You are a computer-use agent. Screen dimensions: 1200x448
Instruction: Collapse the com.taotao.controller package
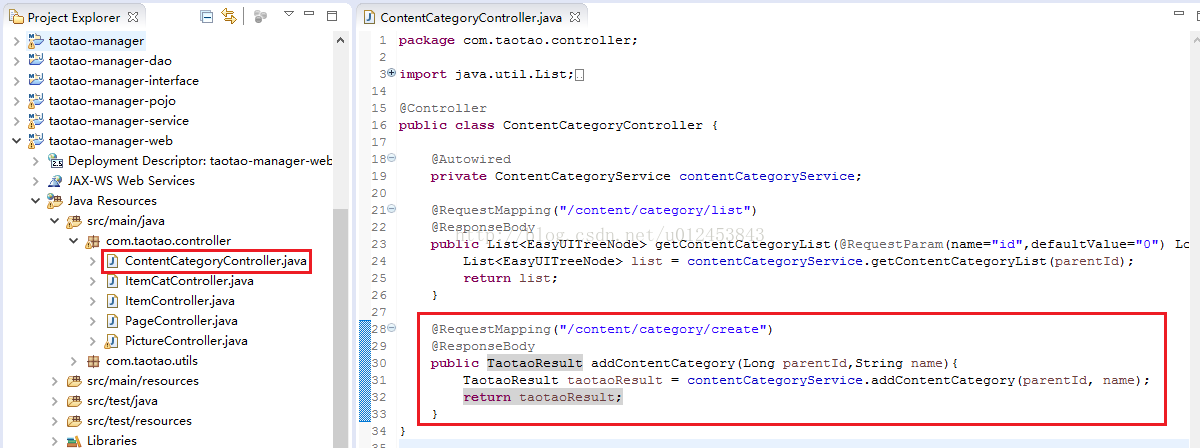(74, 241)
